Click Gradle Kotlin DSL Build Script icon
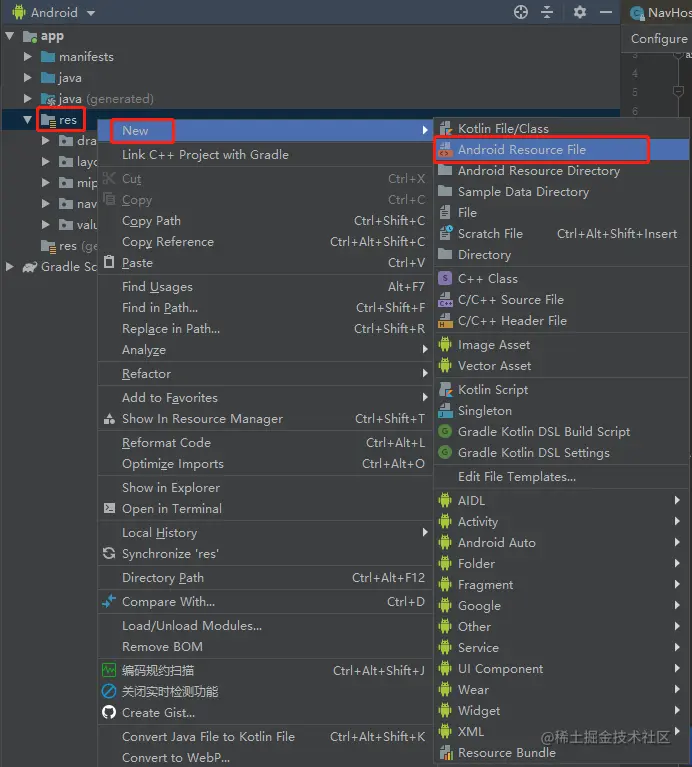 (x=445, y=431)
